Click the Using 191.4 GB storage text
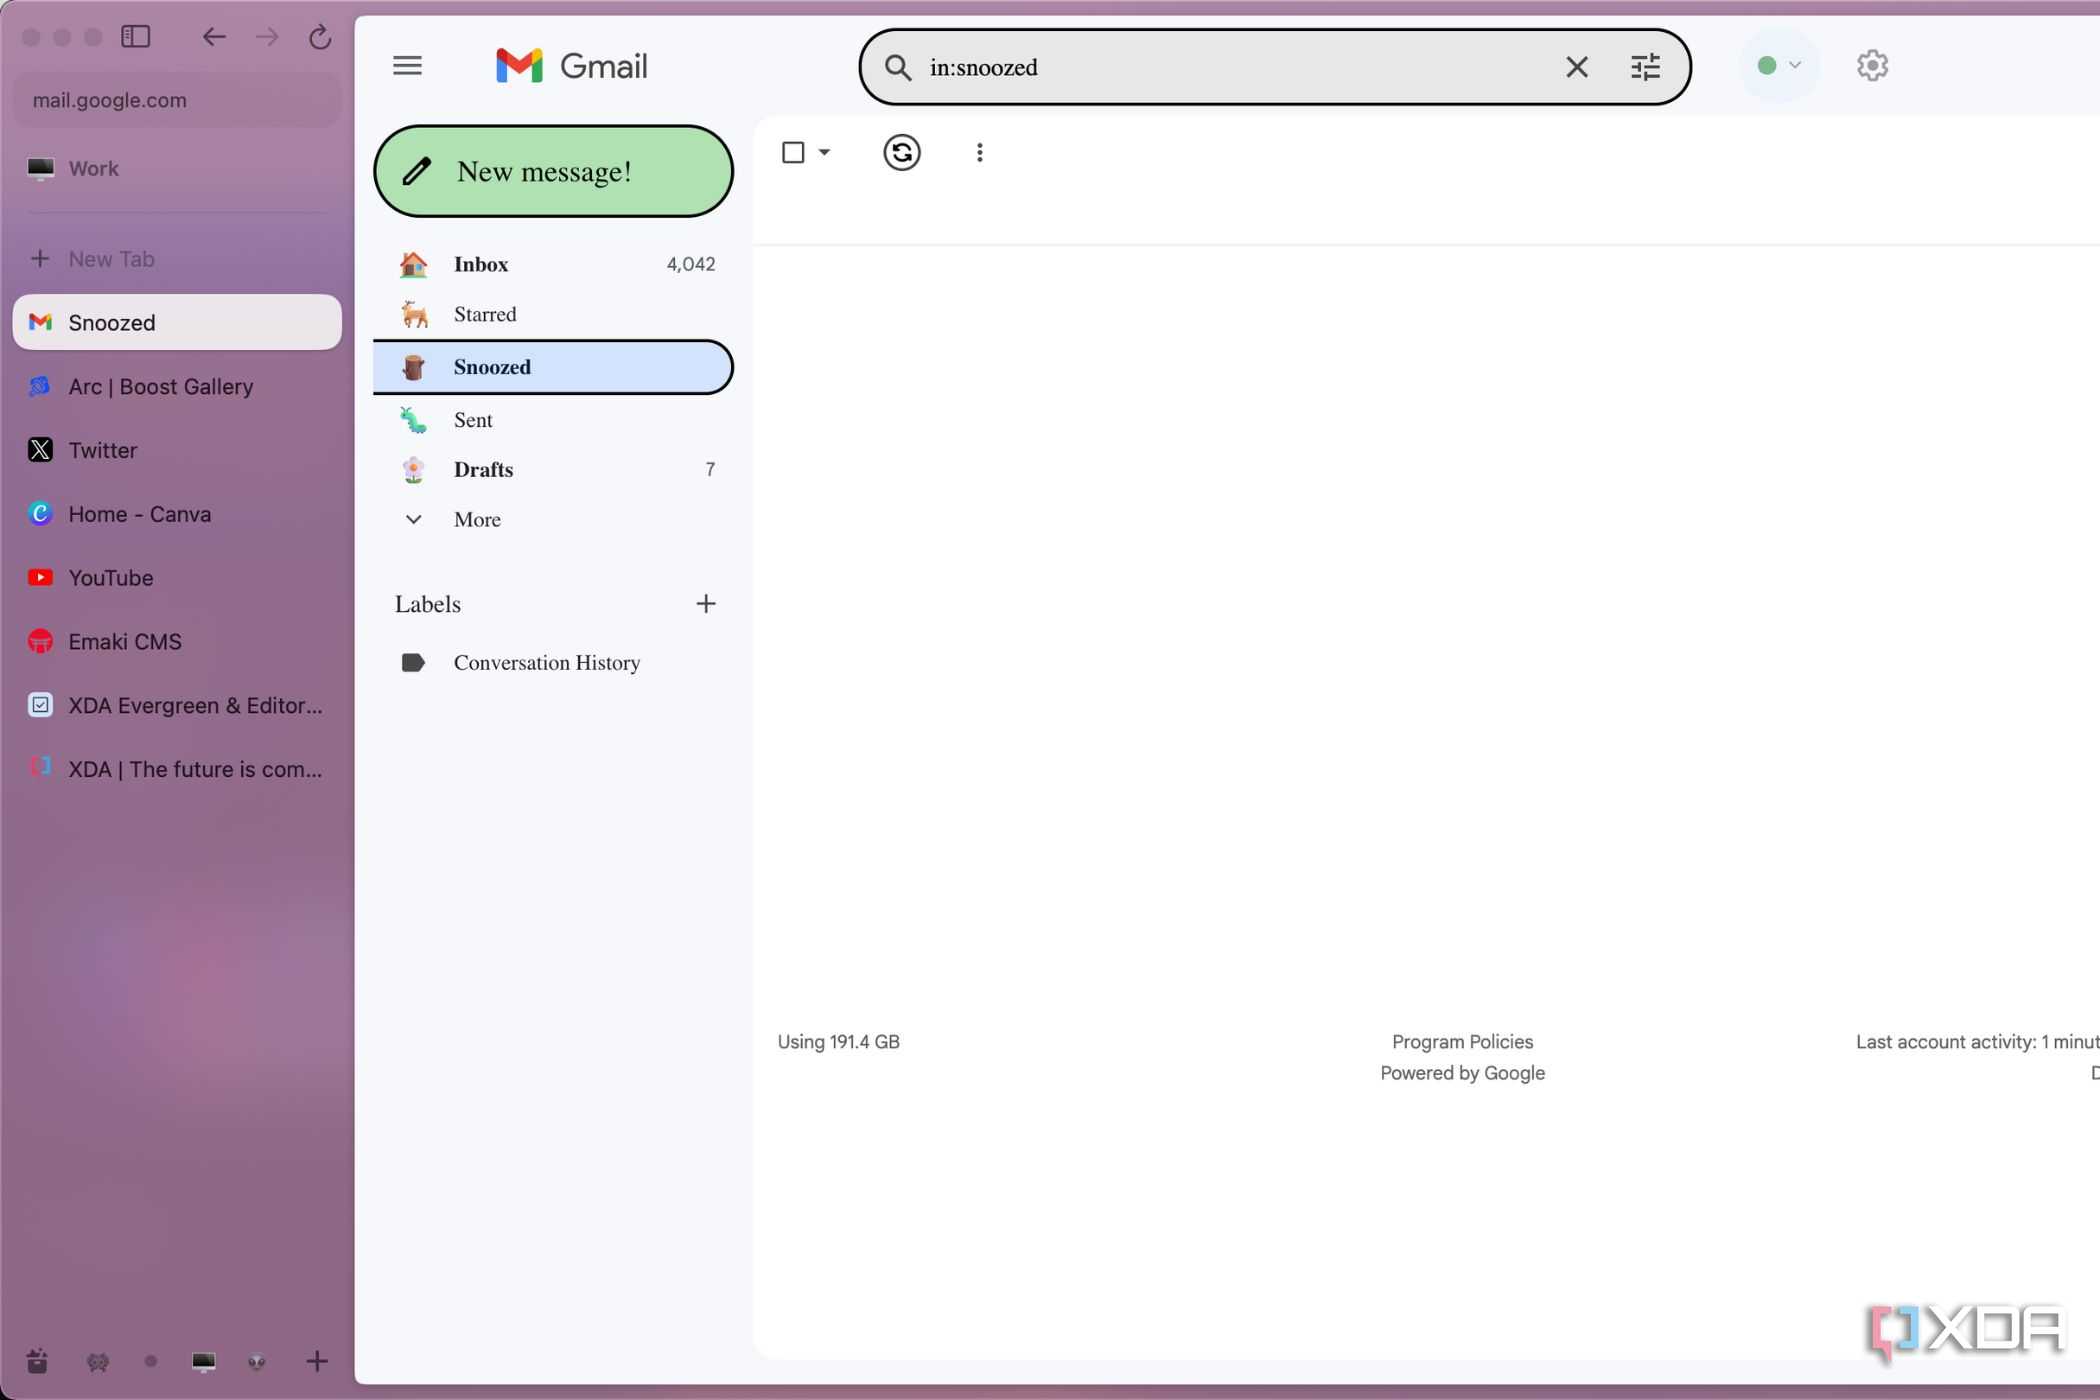 839,1042
